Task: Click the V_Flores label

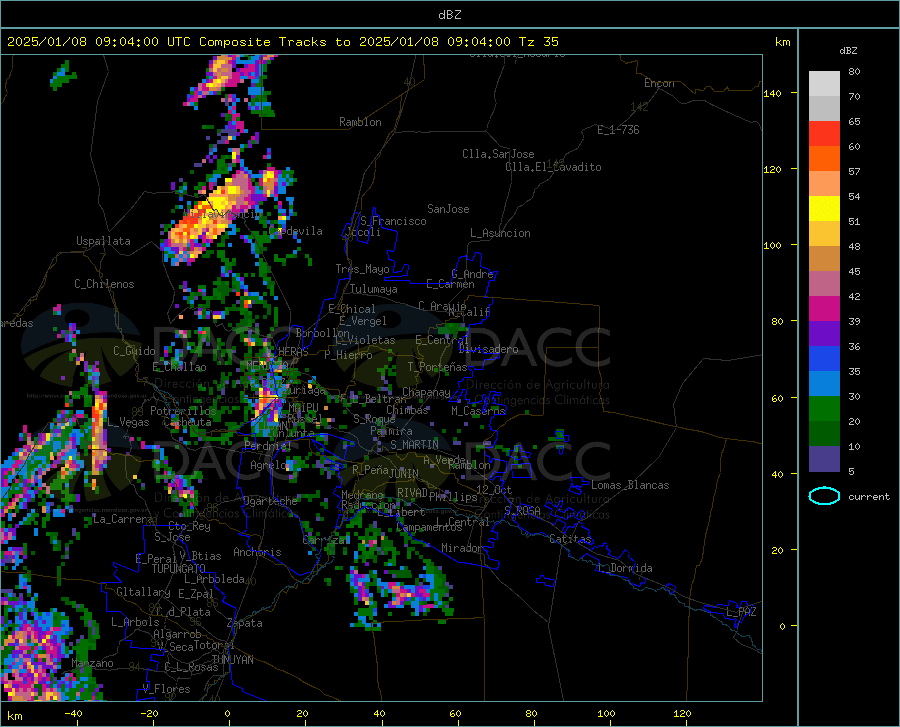Action: point(166,689)
